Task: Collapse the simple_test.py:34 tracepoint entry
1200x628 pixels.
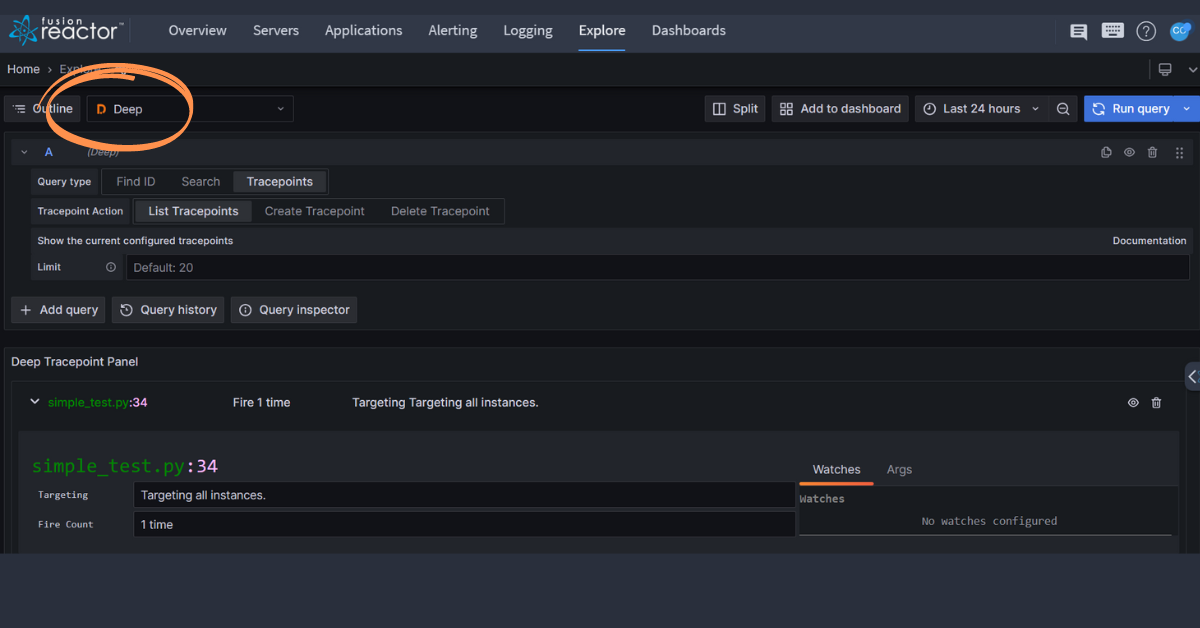Action: [34, 402]
